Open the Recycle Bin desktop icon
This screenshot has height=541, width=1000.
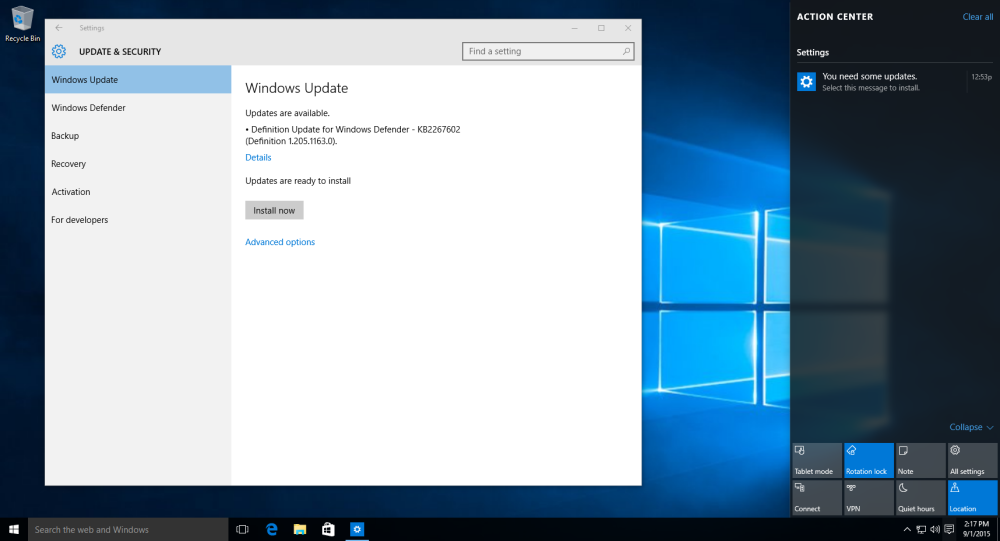pos(22,24)
